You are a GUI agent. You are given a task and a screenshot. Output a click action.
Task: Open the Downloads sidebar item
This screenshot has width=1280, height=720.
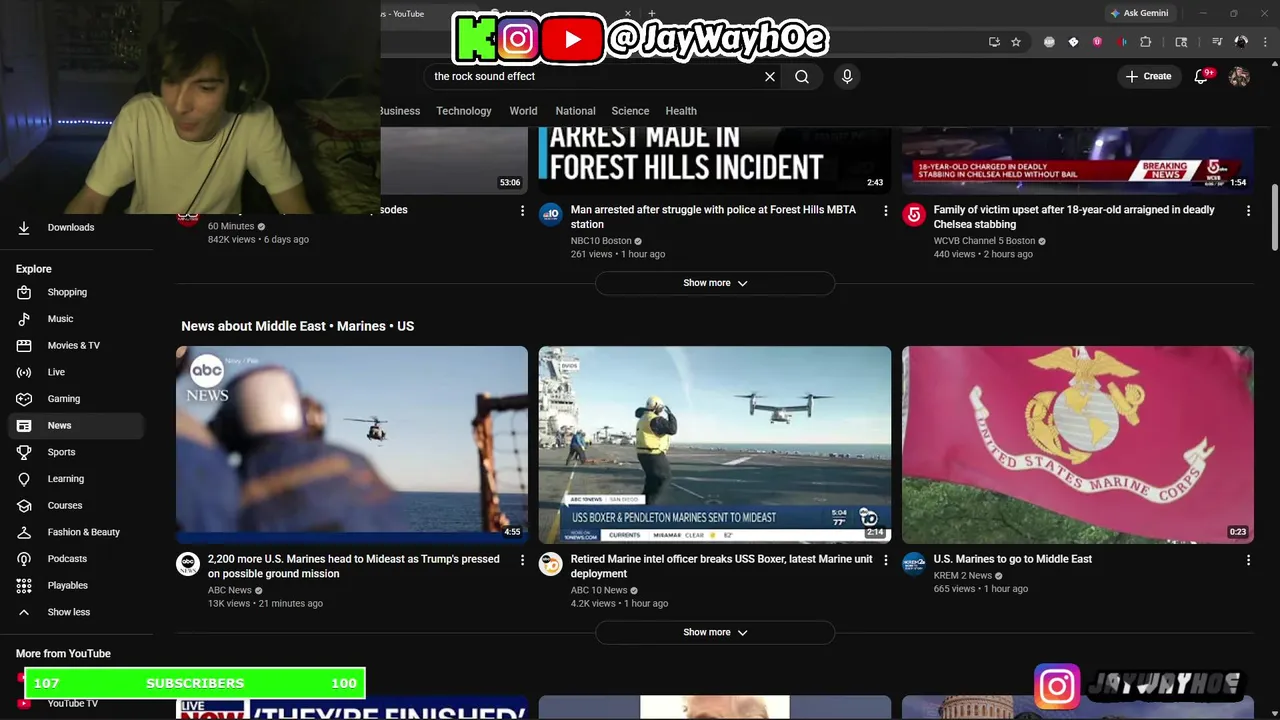point(76,227)
